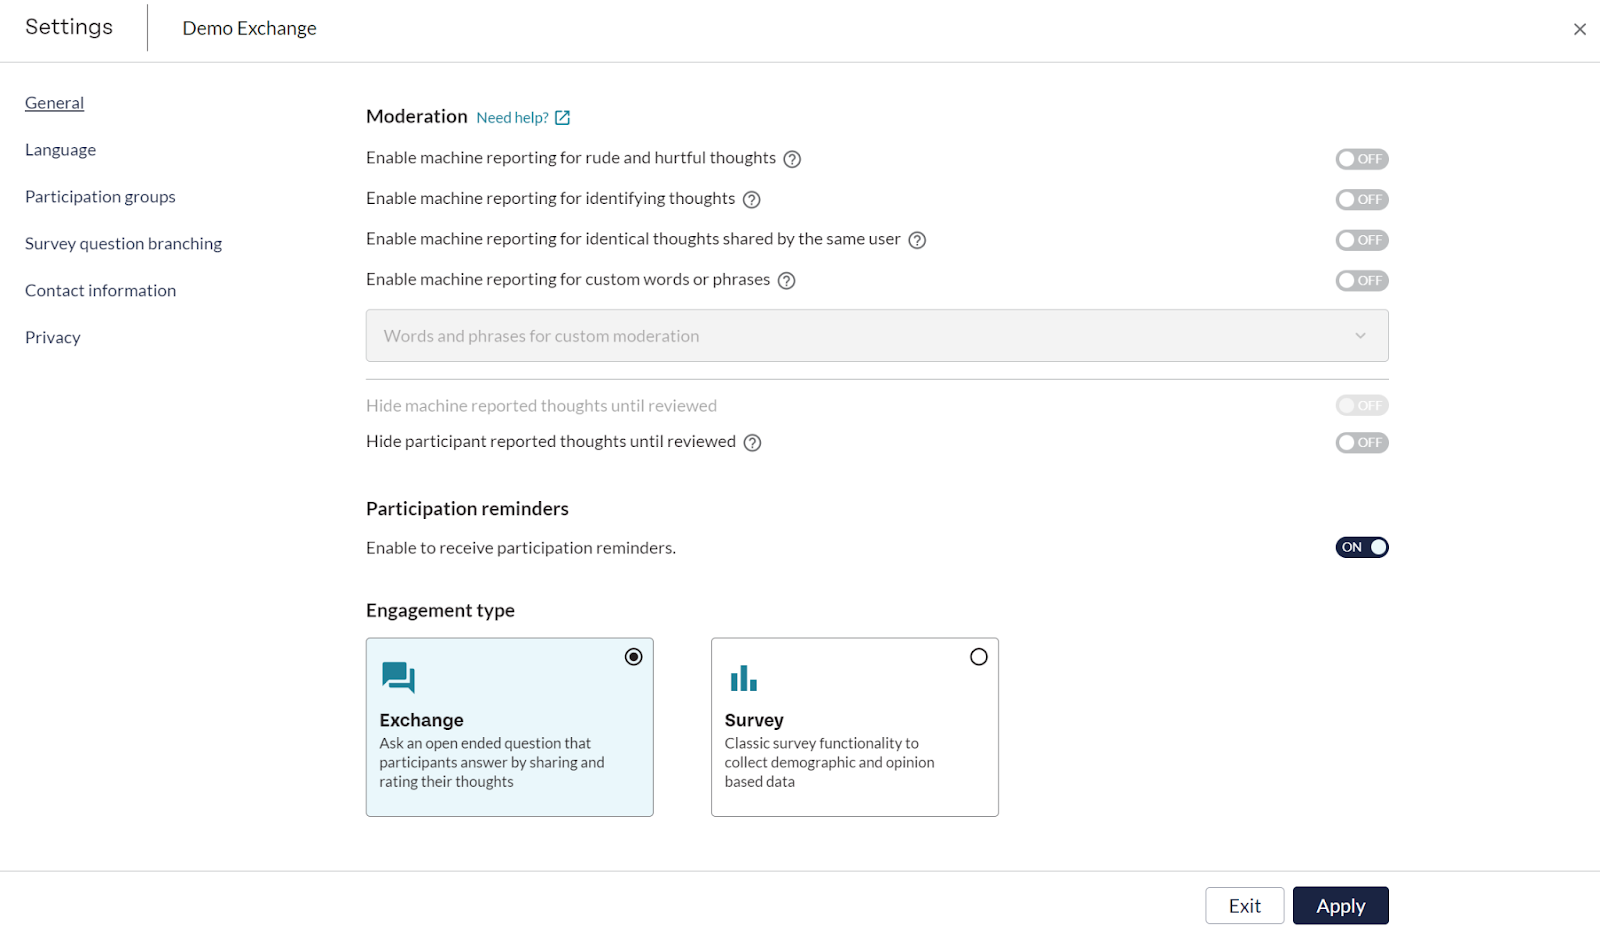Click the Exchange chat bubbles icon
This screenshot has width=1600, height=934.
398,677
